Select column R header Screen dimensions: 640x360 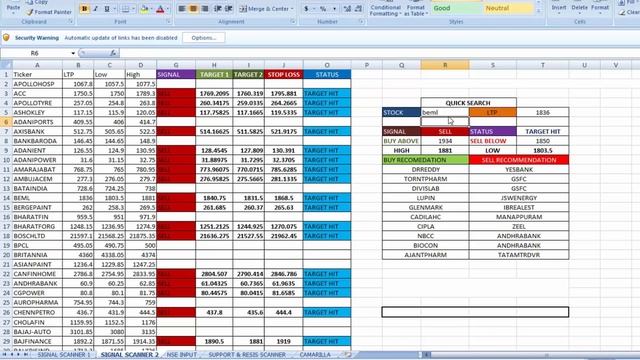tap(445, 65)
